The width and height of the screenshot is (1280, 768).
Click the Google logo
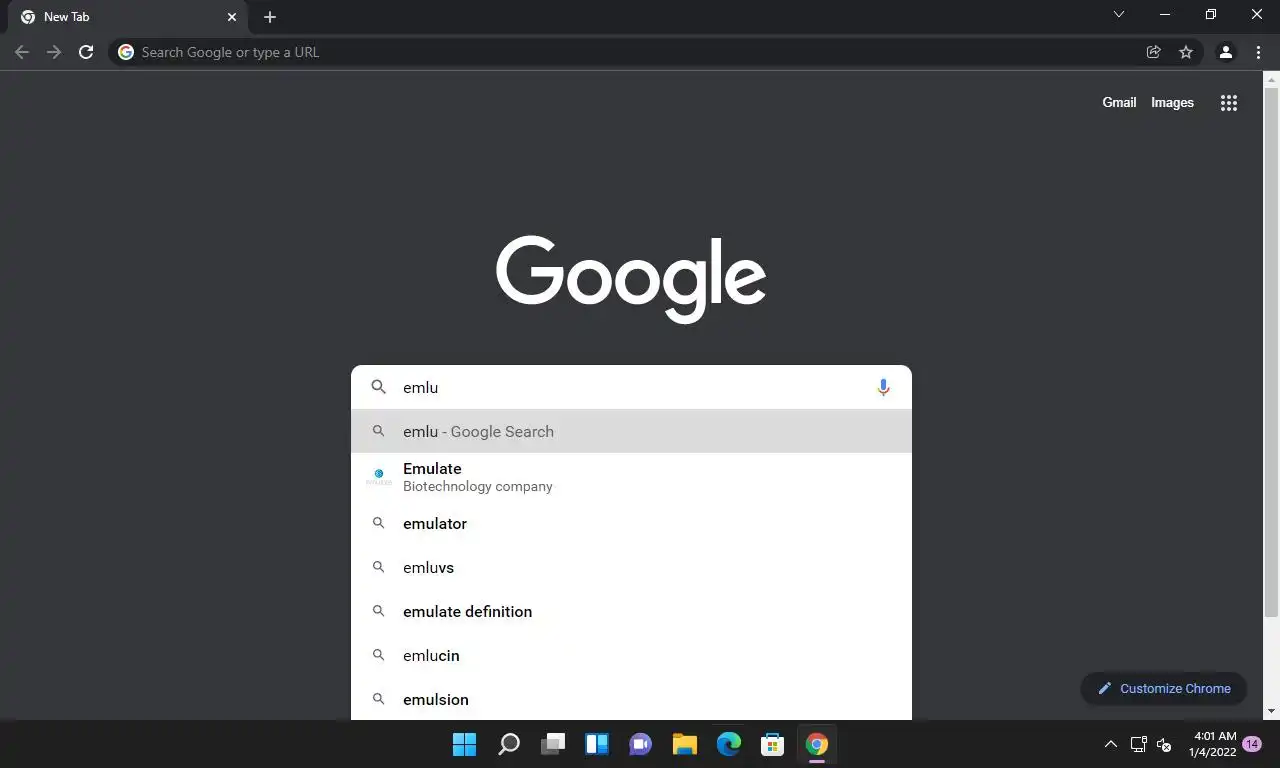(x=631, y=279)
